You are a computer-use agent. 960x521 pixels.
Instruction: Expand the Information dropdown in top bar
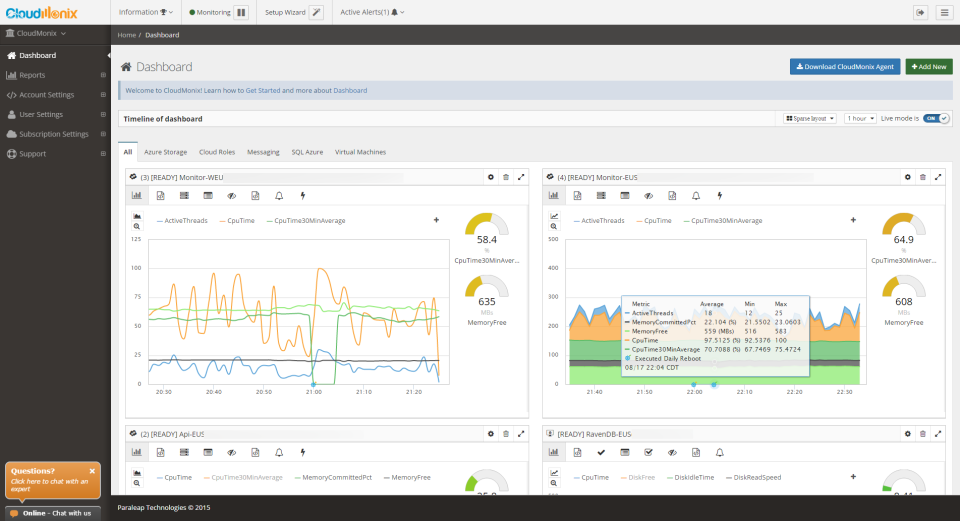click(145, 12)
